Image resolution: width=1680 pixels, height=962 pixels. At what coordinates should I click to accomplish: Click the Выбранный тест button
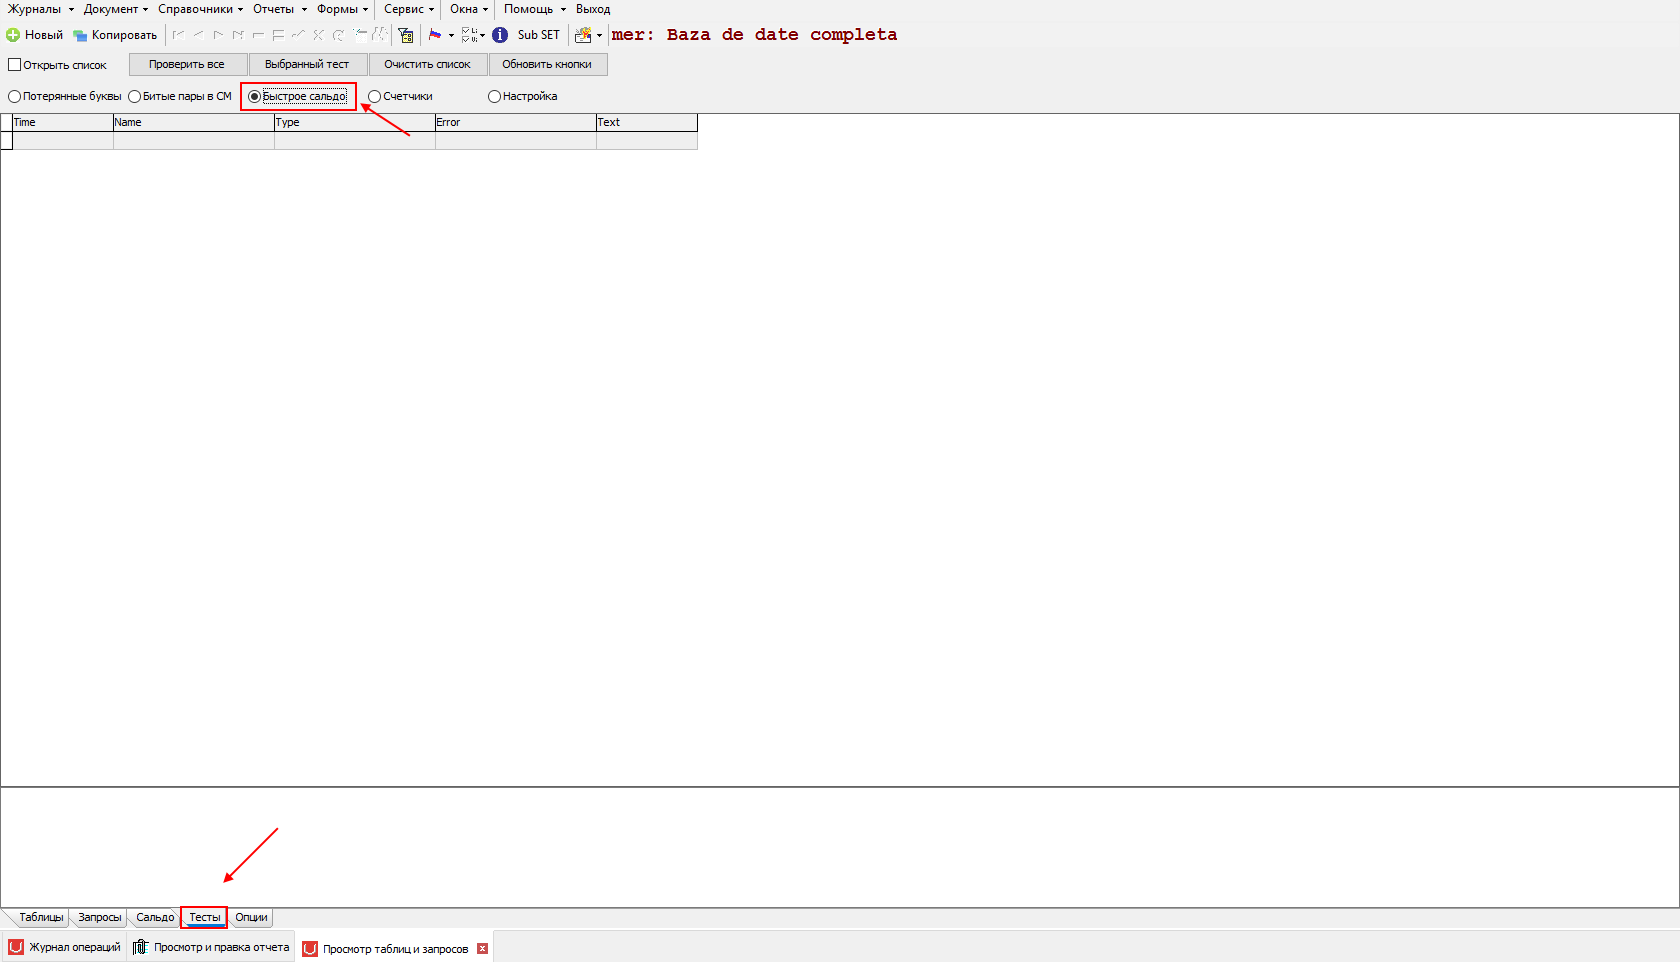[307, 64]
